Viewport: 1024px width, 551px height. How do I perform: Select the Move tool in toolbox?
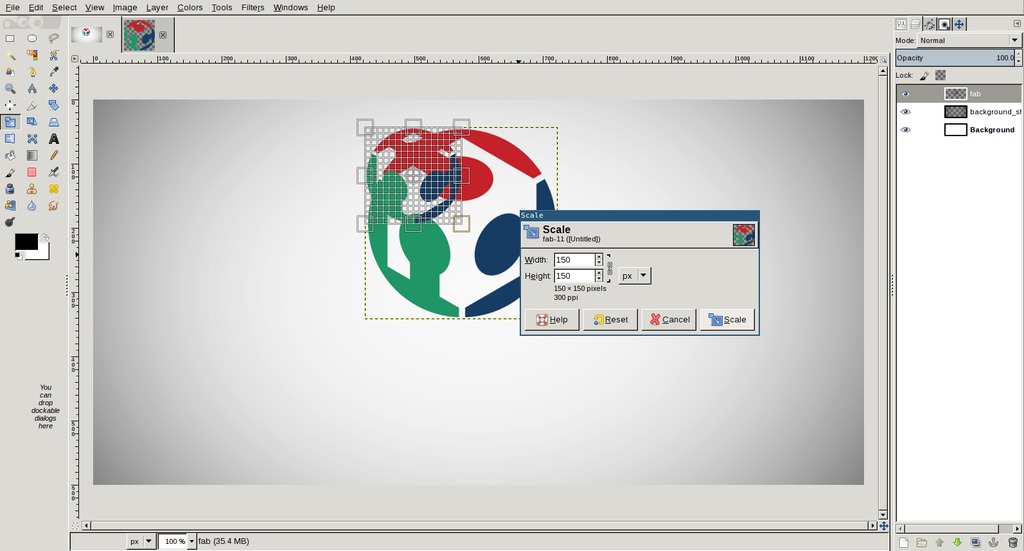tap(54, 88)
